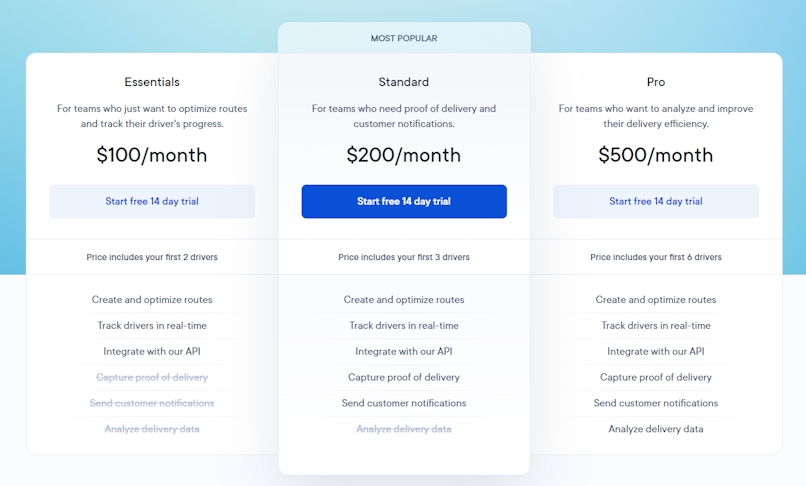Start the Standard free 14 day trial
The height and width of the screenshot is (486, 806).
point(404,201)
